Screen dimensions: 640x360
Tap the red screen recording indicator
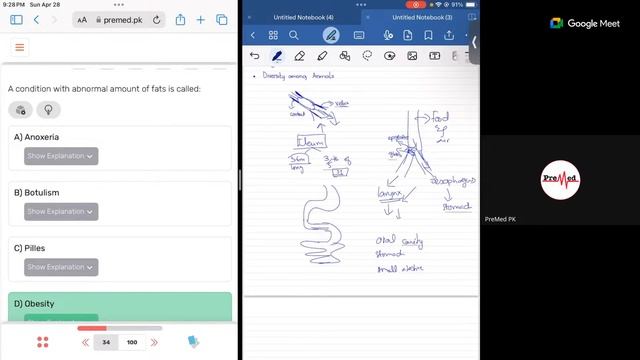pyautogui.click(x=416, y=5)
